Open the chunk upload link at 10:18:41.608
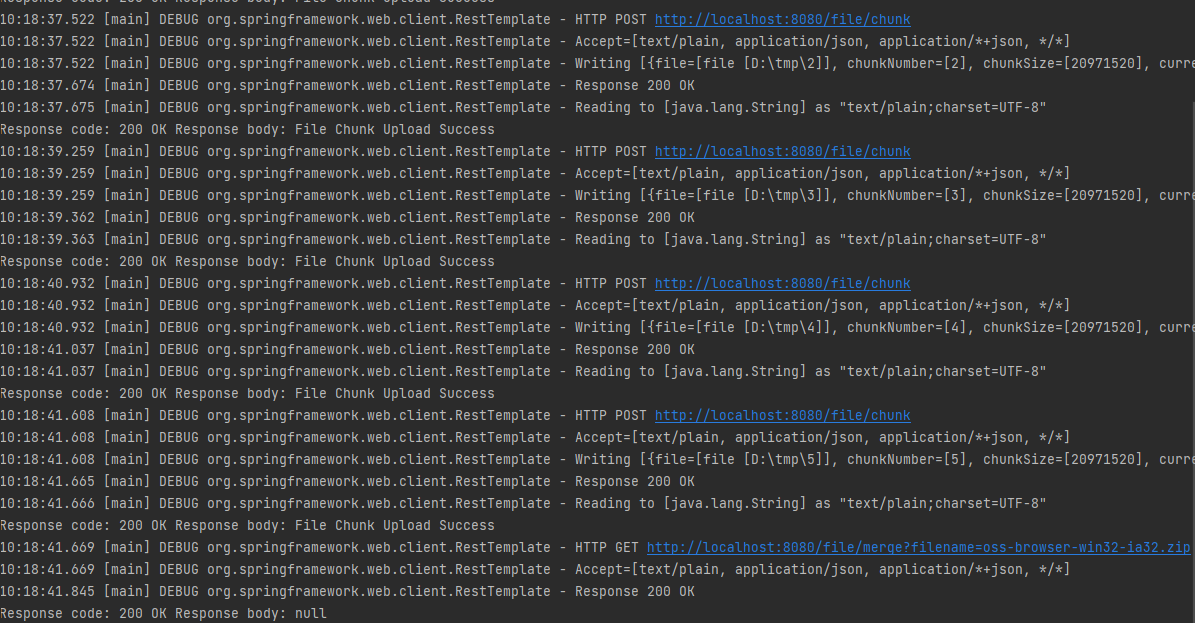The image size is (1195, 623). [x=782, y=415]
